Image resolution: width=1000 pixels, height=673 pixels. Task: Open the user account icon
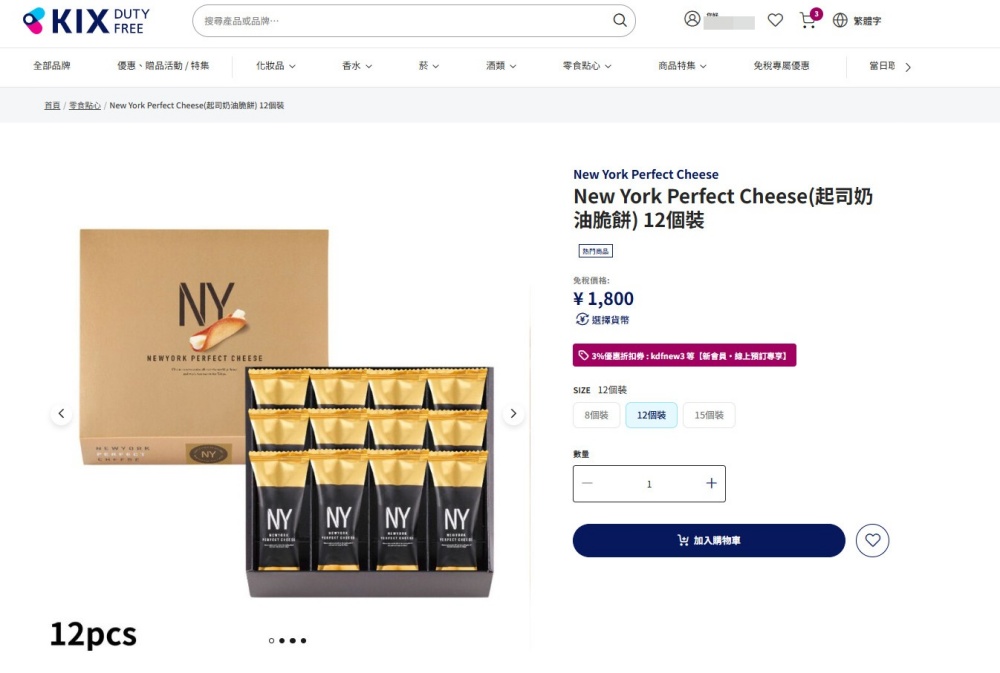tap(692, 19)
